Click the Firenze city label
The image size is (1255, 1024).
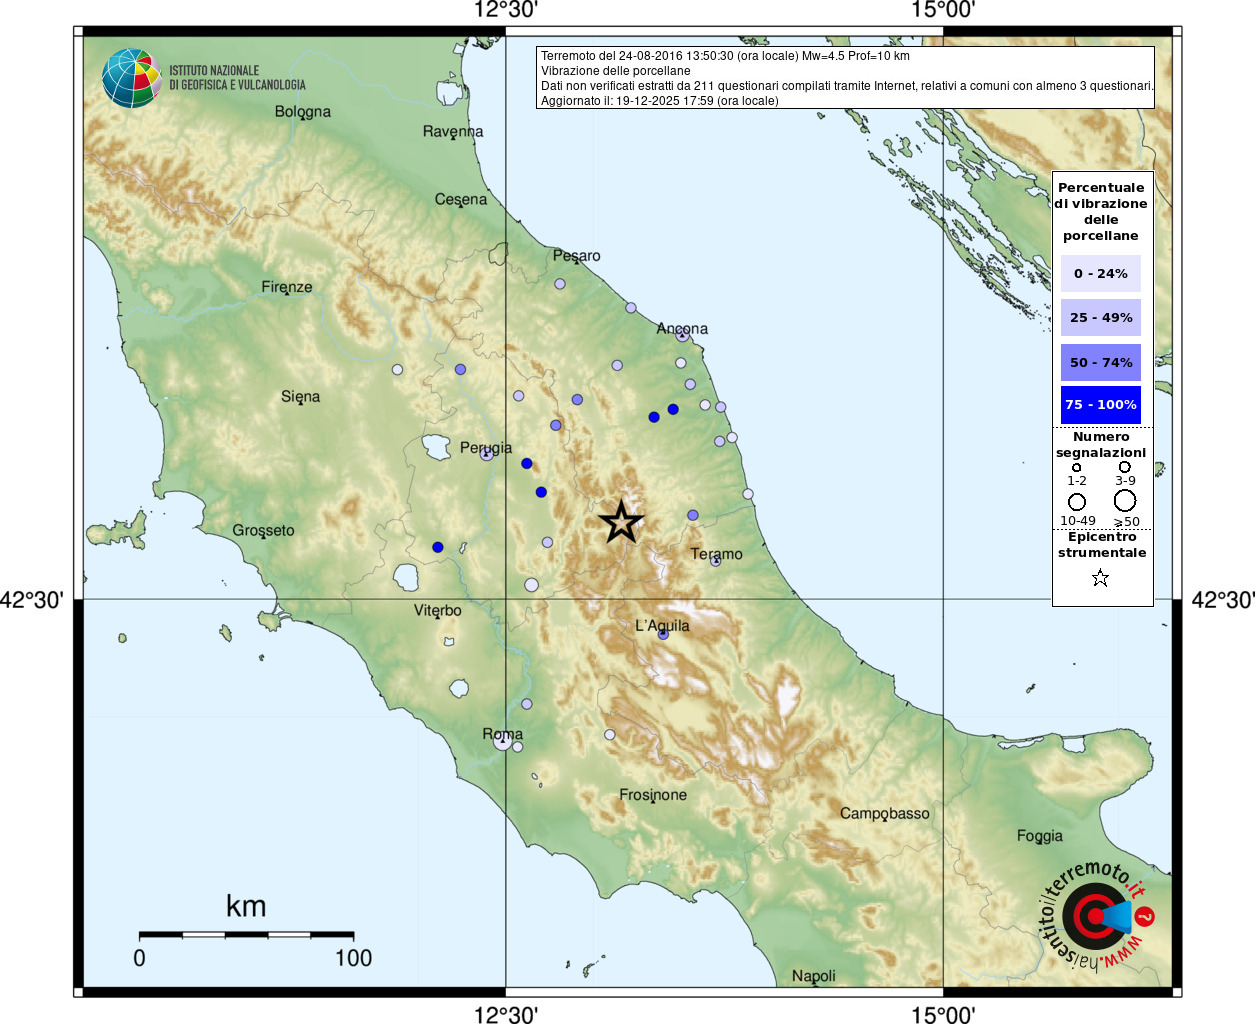[287, 286]
